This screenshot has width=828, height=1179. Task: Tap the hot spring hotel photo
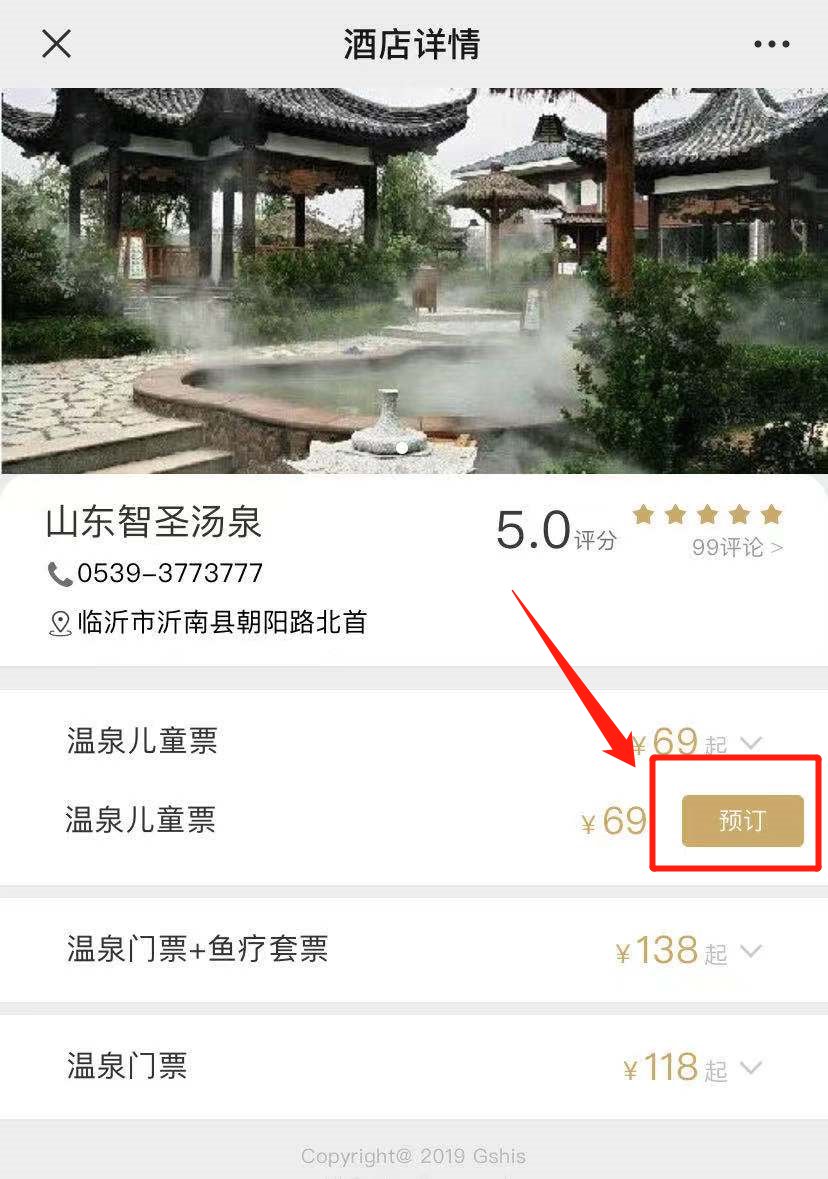point(414,280)
